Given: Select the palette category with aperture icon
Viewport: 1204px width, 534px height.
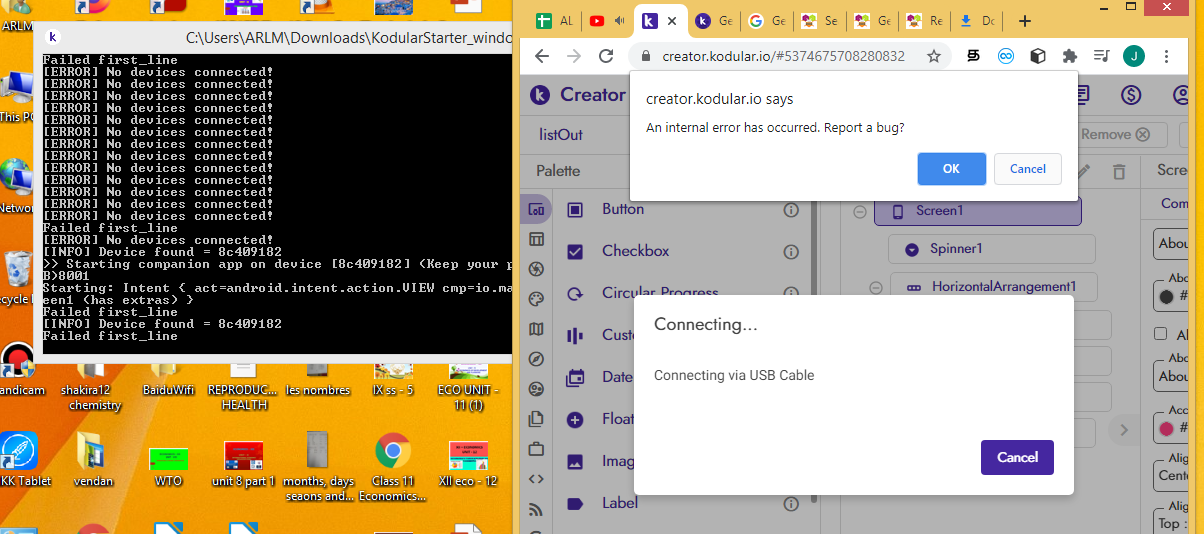Looking at the screenshot, I should click(536, 269).
